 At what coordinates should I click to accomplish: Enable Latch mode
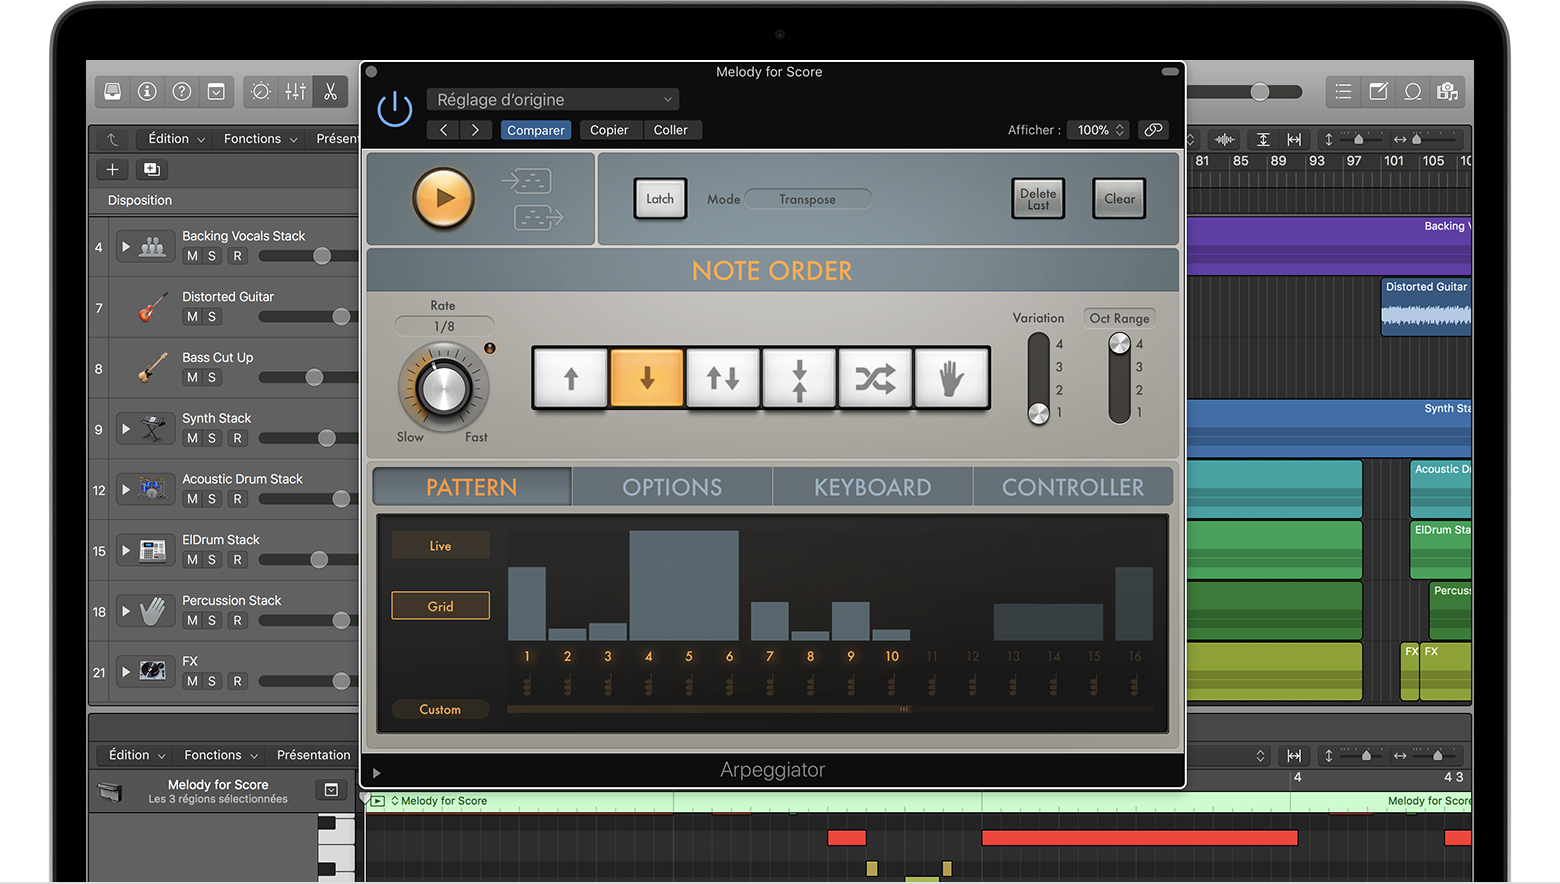[660, 199]
